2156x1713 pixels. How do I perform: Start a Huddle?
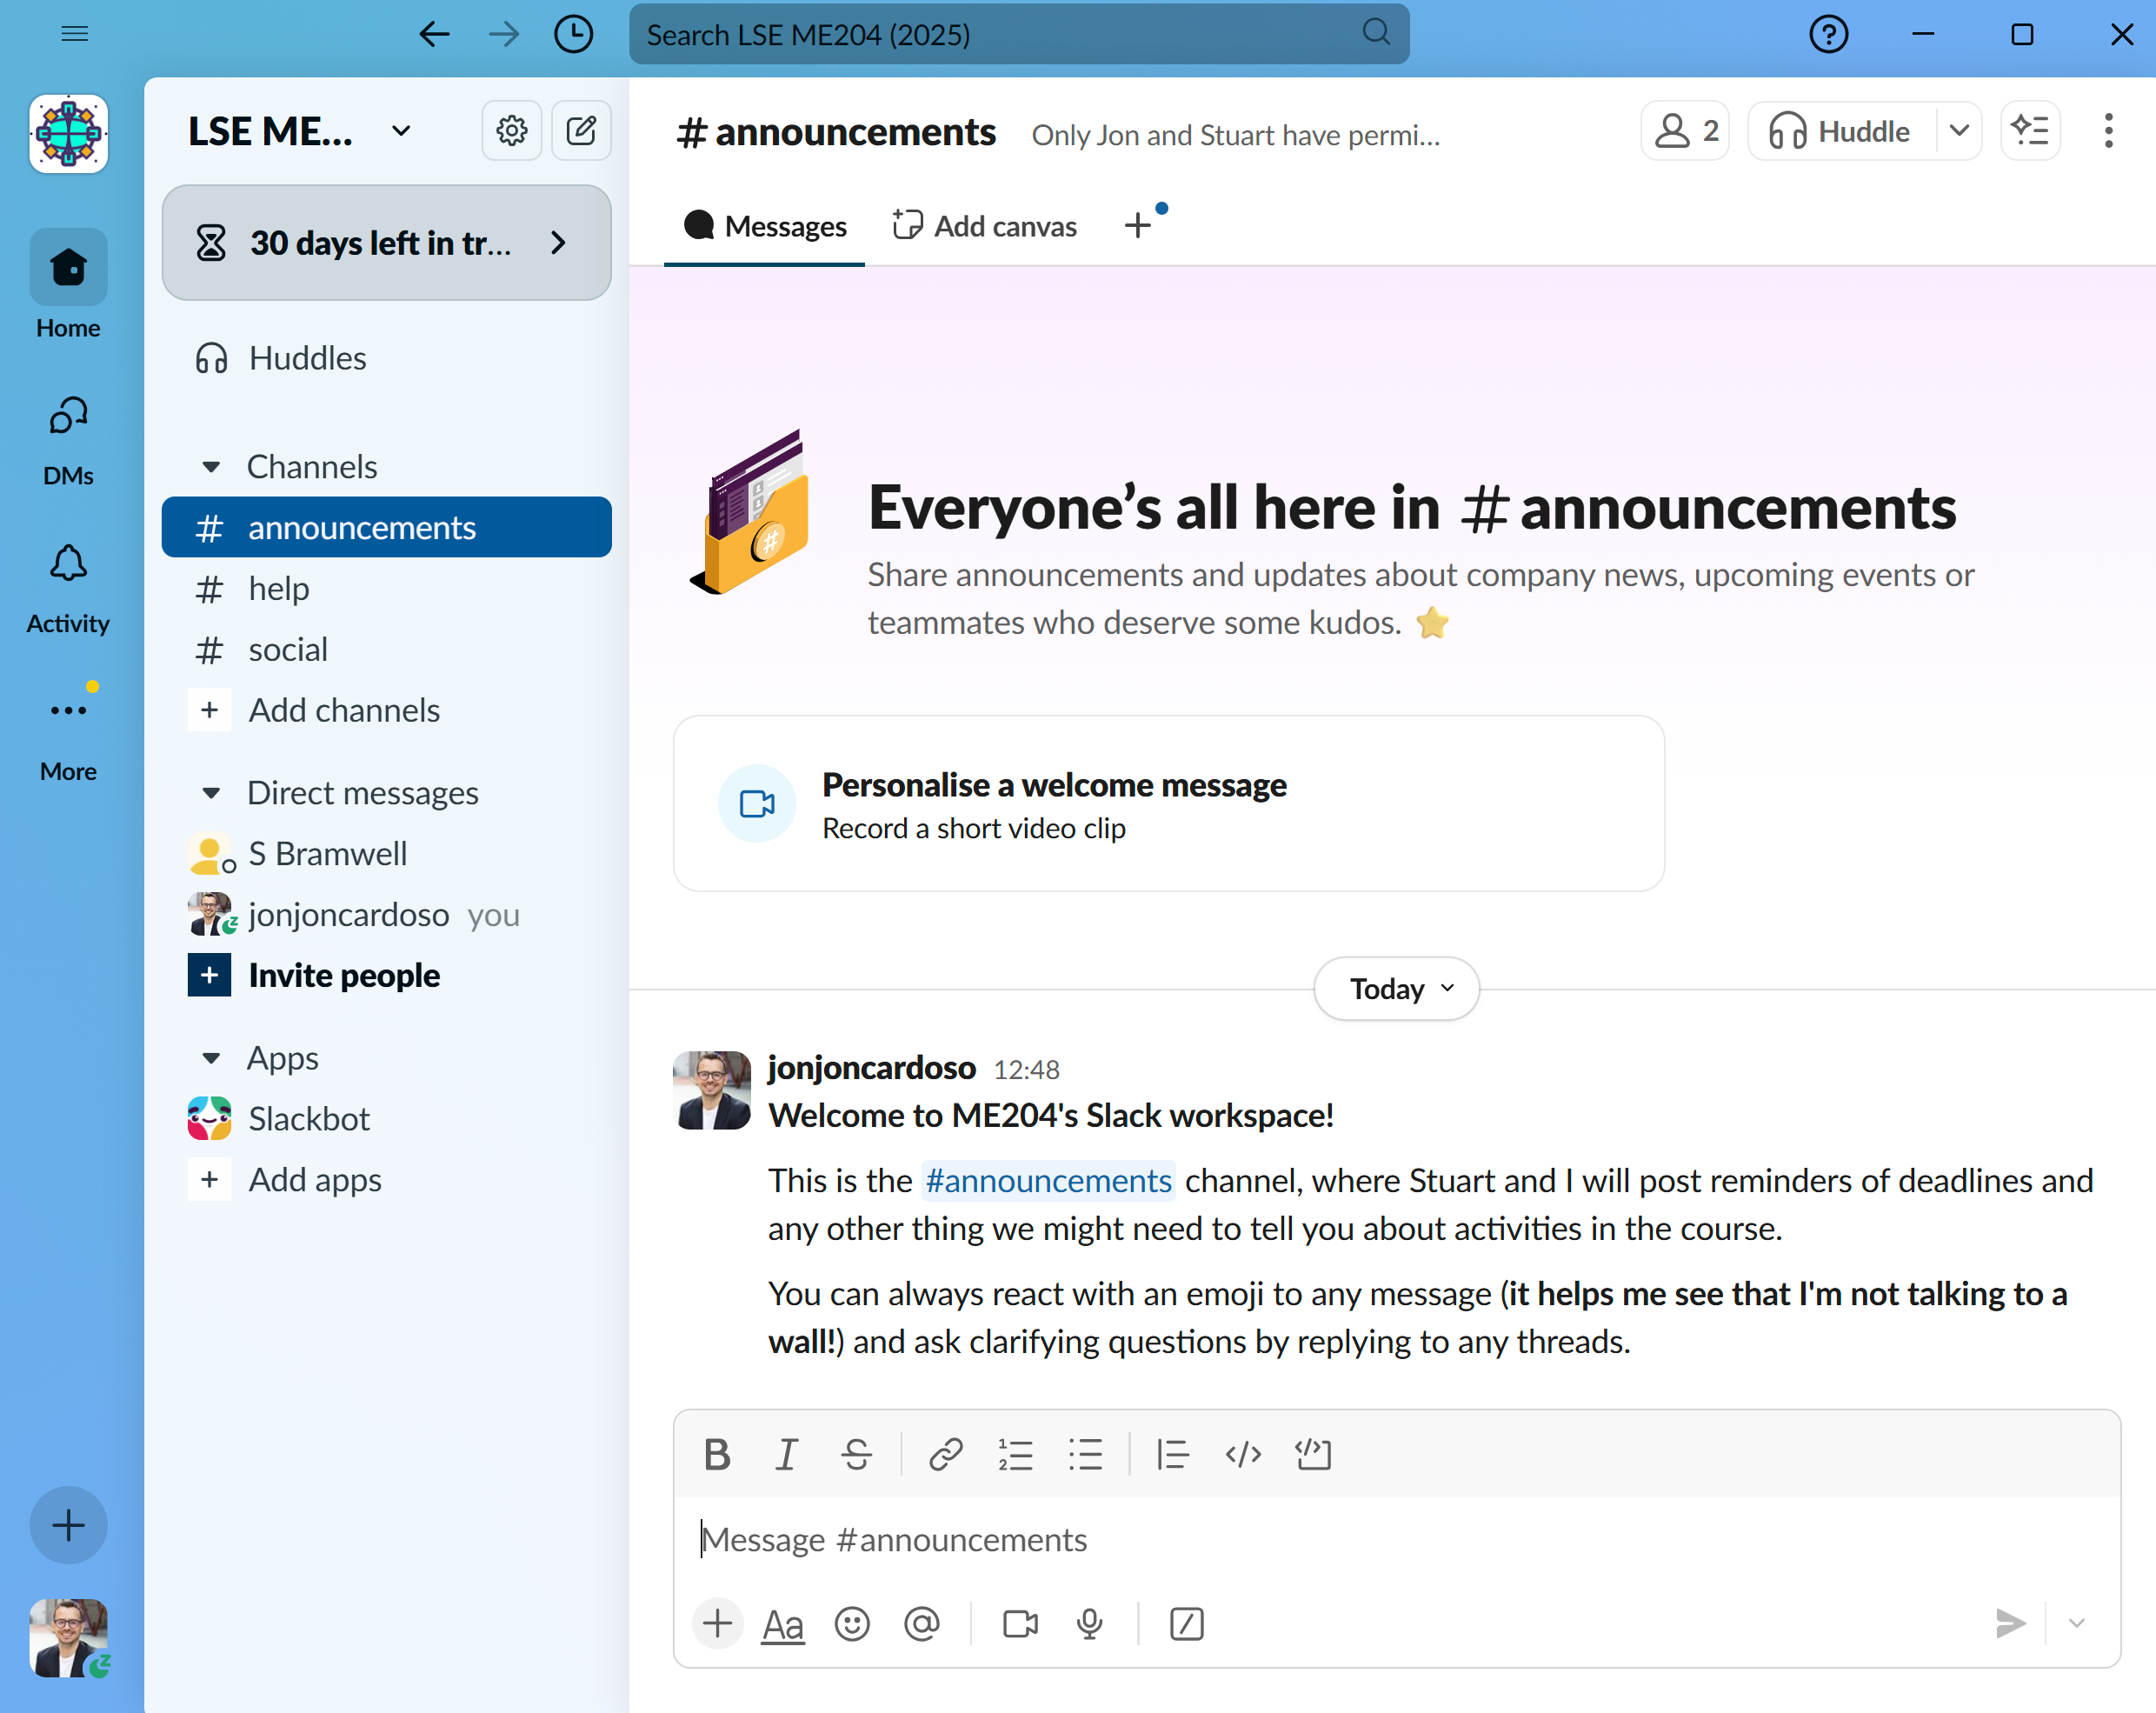tap(1840, 131)
